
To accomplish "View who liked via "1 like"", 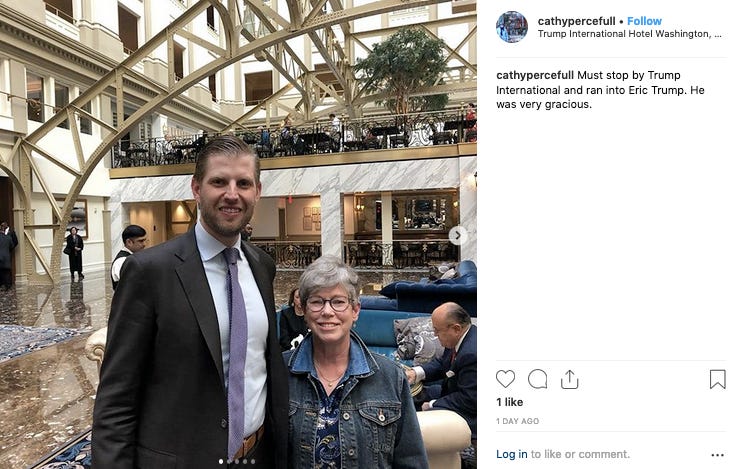I will tap(509, 402).
